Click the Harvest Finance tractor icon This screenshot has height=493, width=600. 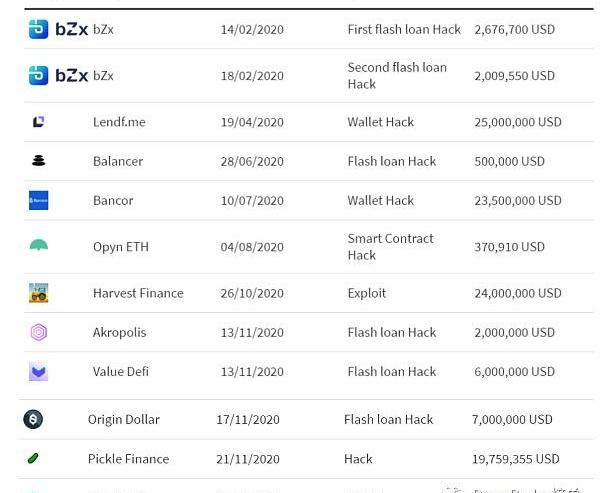39,293
